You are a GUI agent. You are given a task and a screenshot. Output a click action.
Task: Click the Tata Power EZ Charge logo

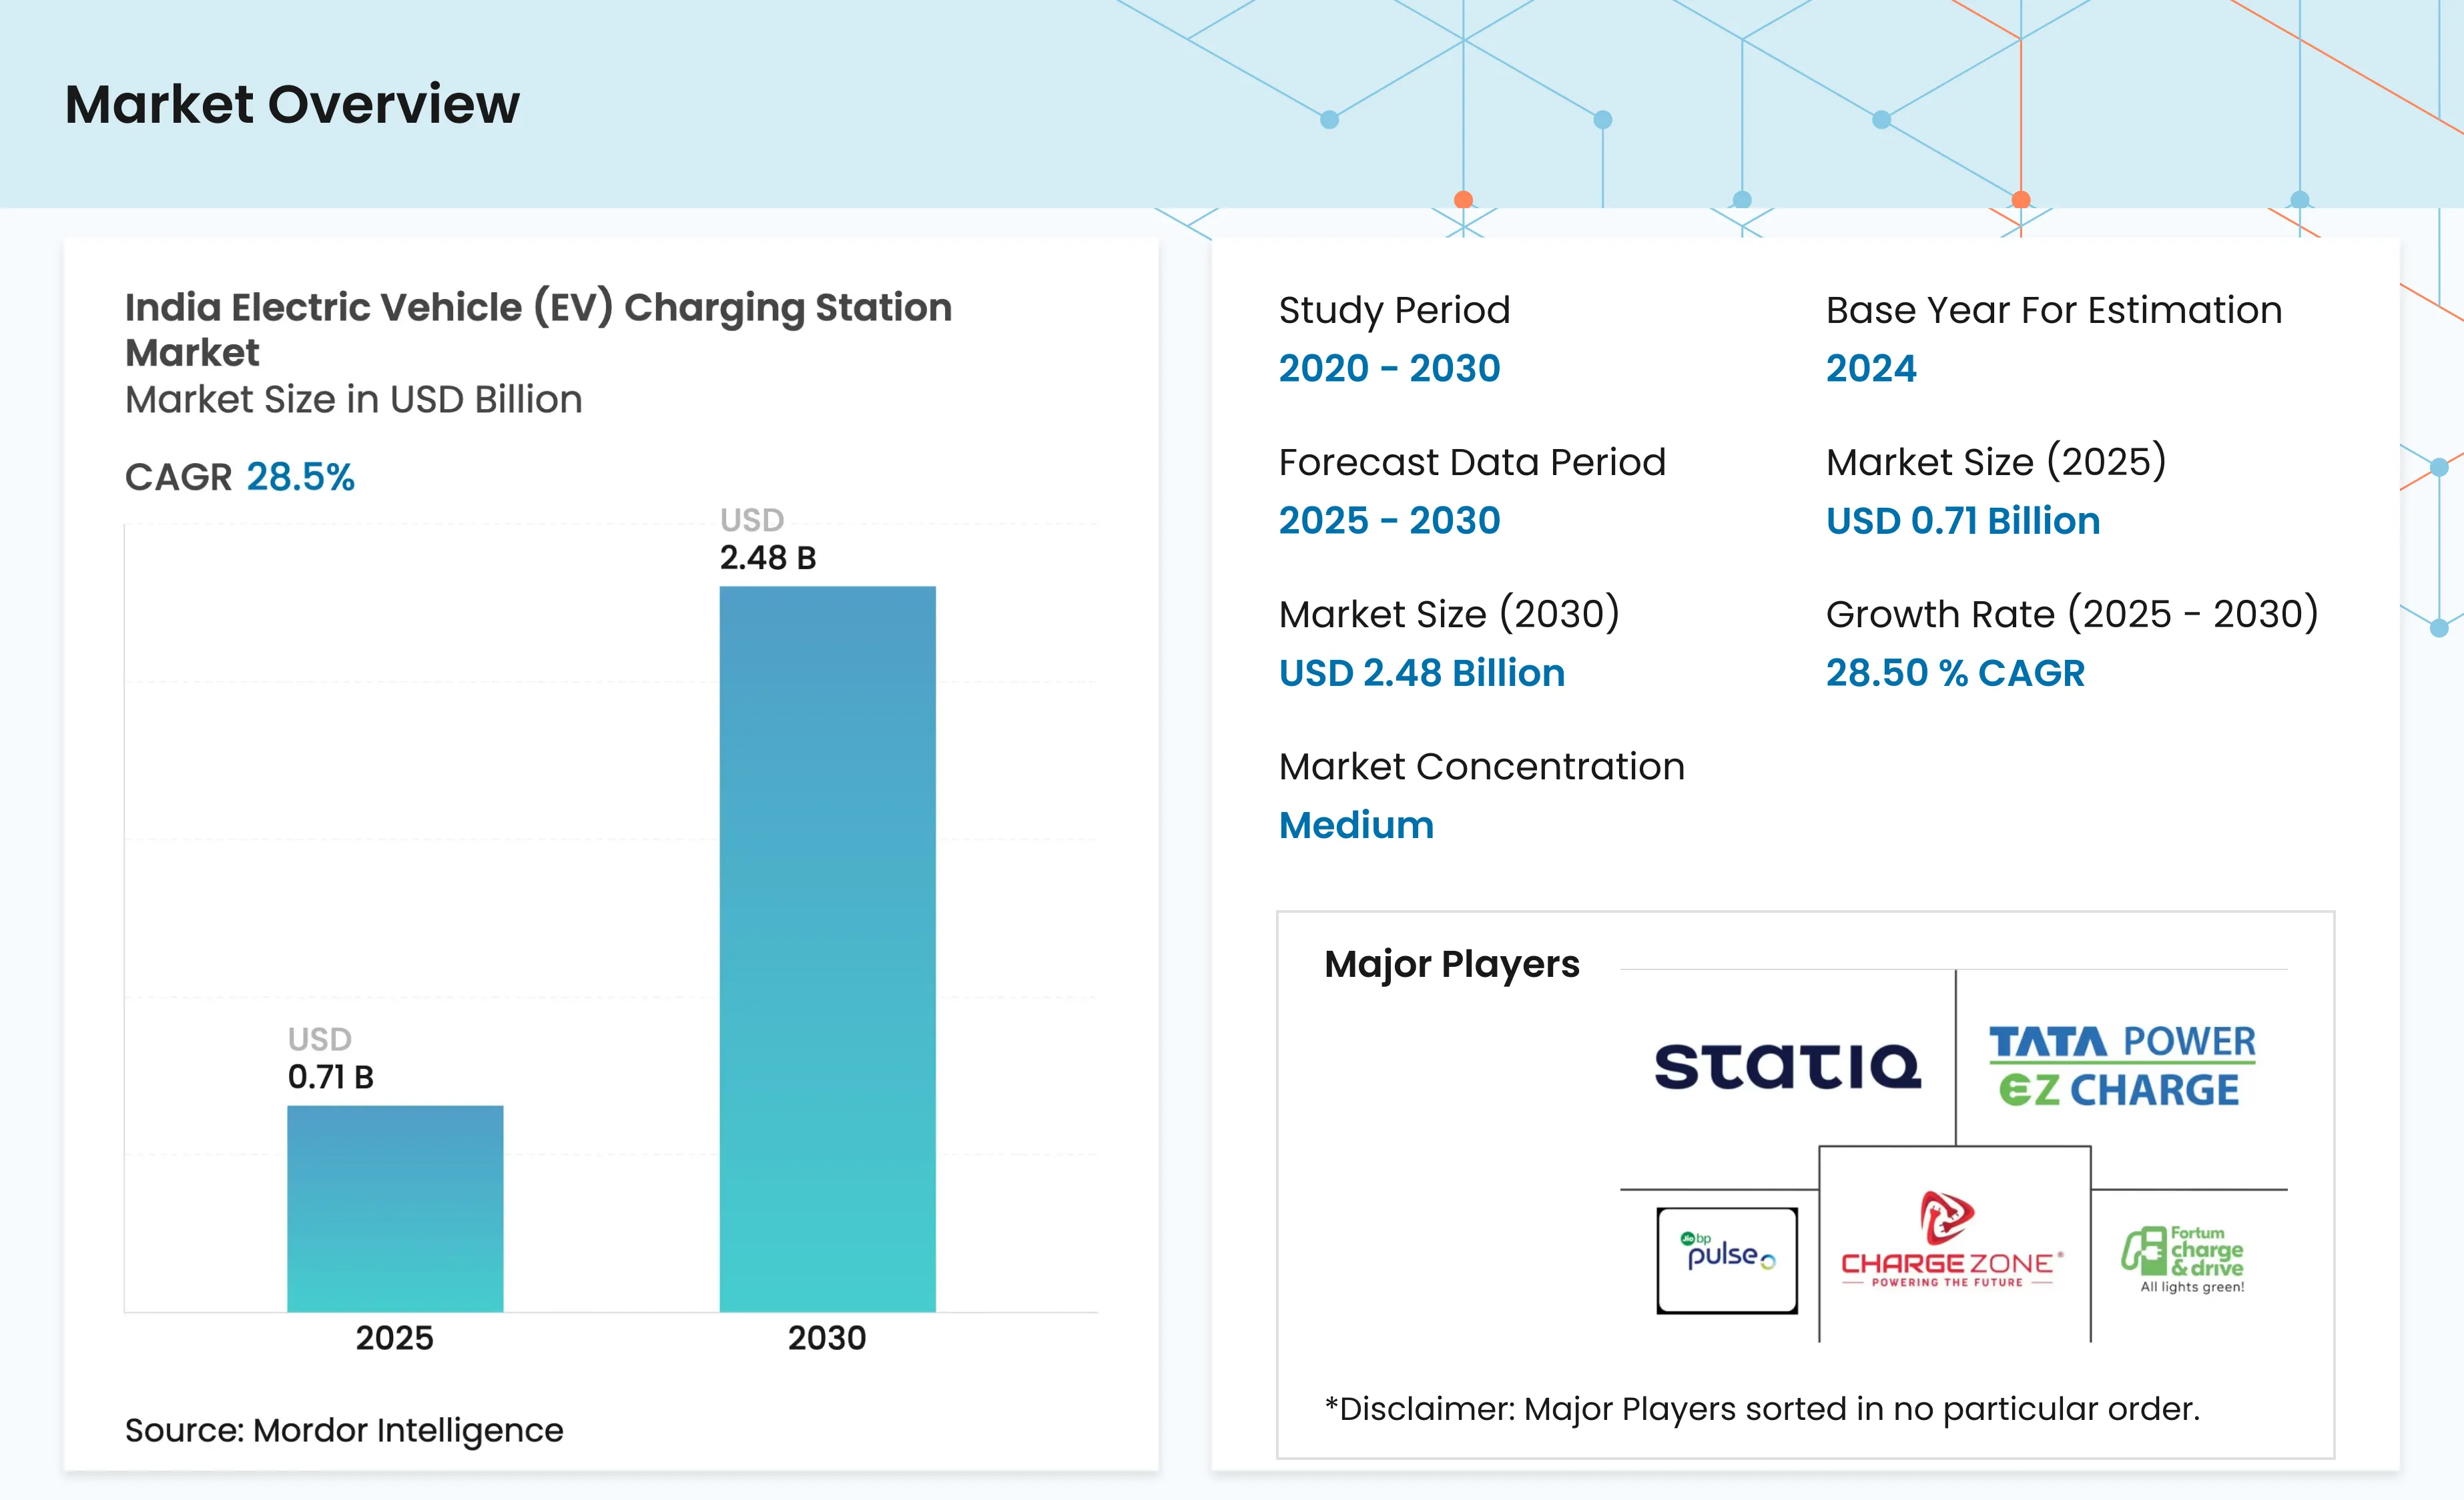click(2122, 1066)
